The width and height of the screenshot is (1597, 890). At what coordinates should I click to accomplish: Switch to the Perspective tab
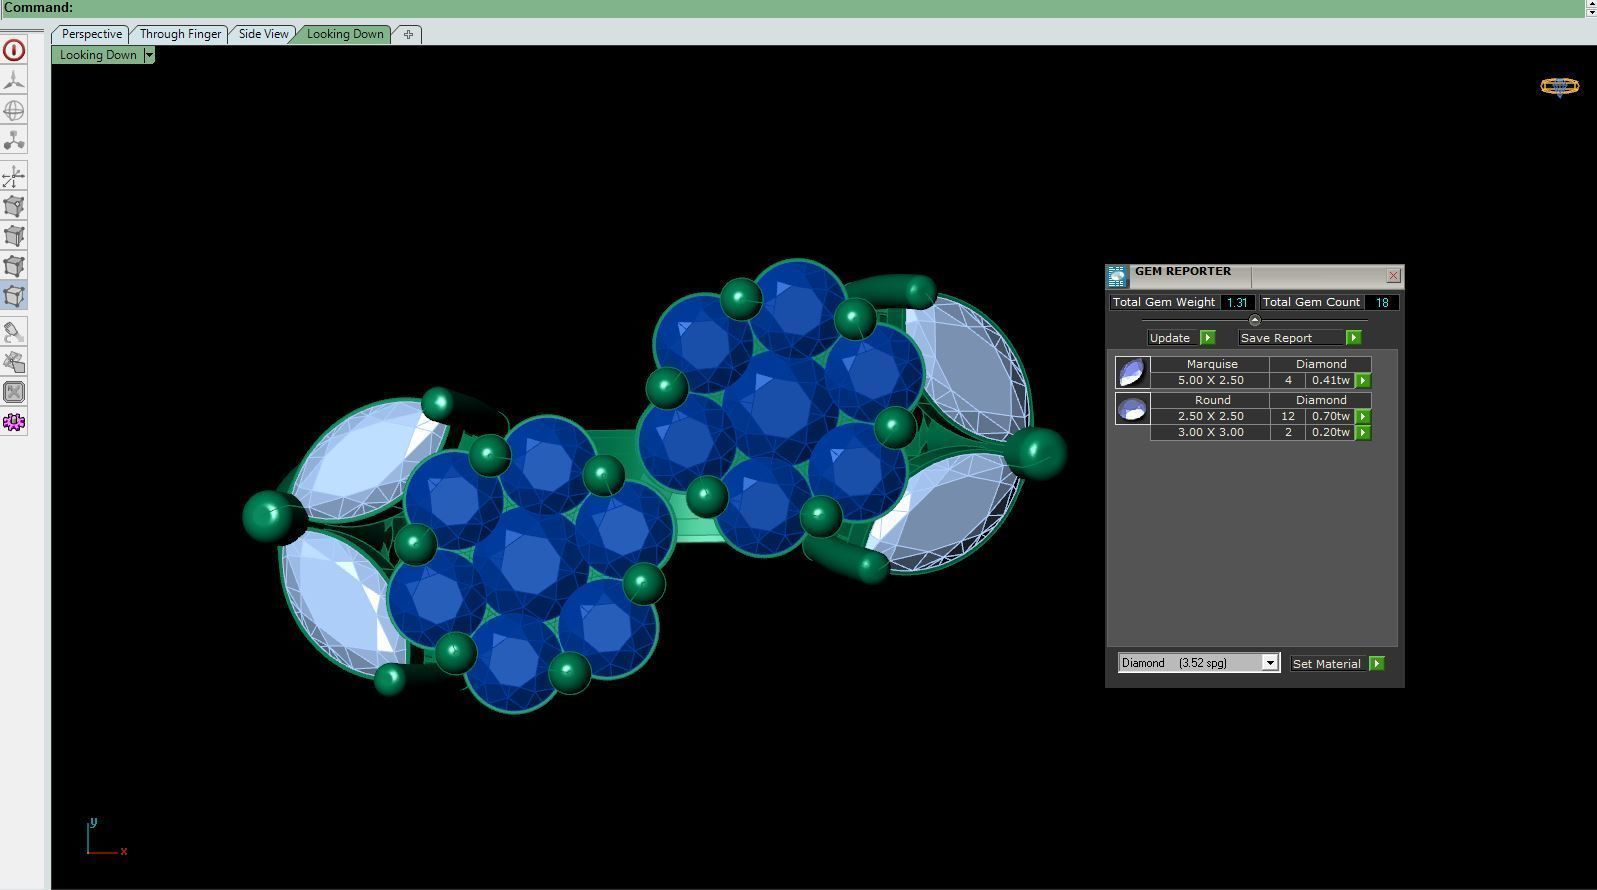click(91, 34)
